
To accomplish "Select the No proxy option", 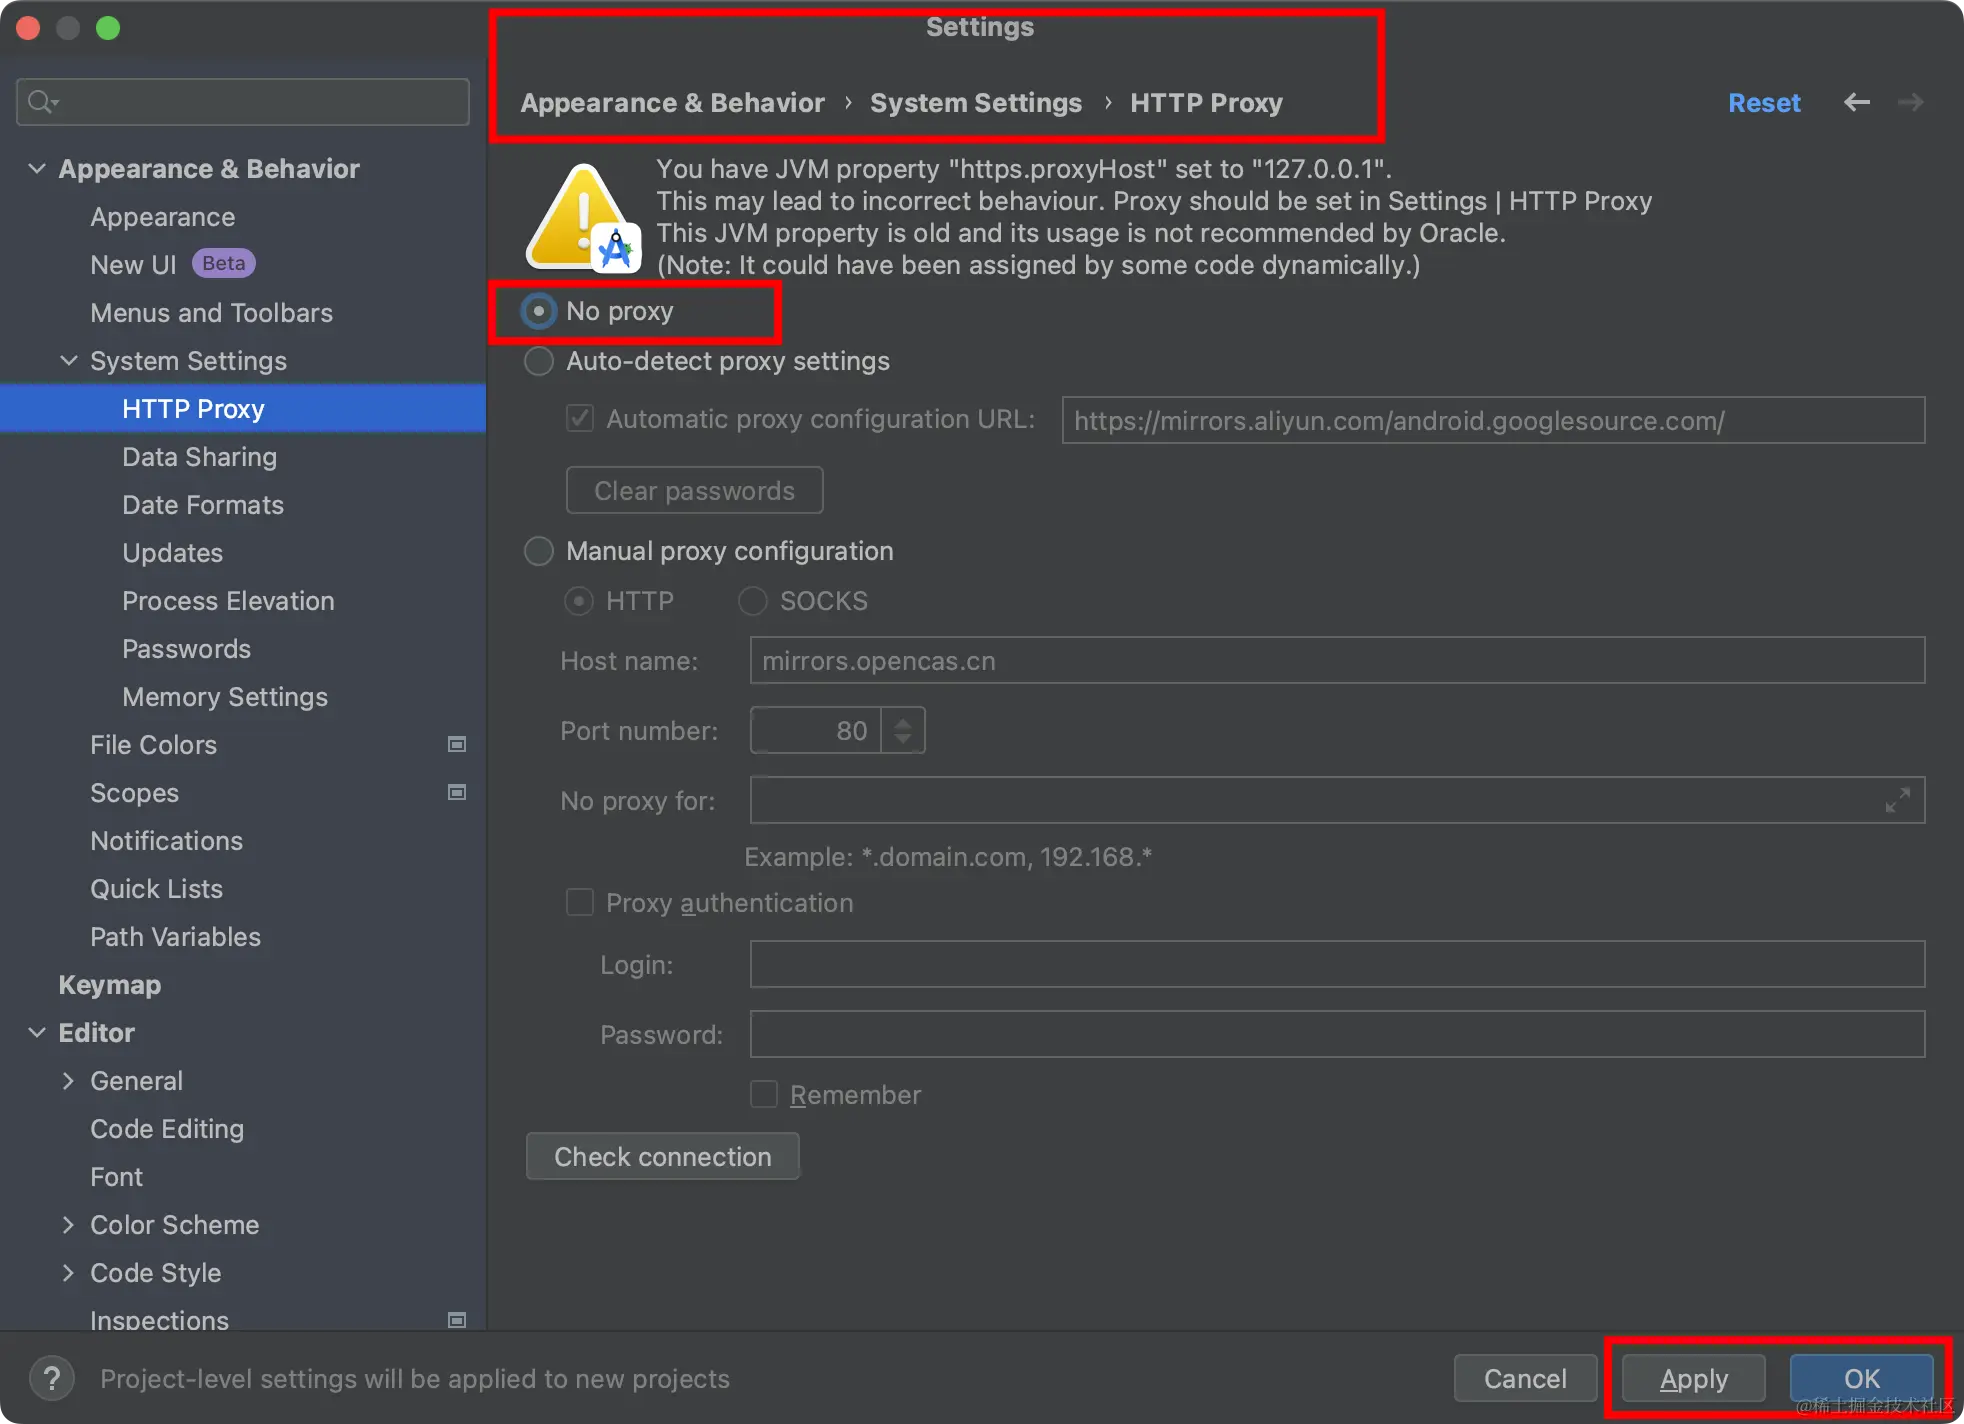I will pyautogui.click(x=539, y=311).
